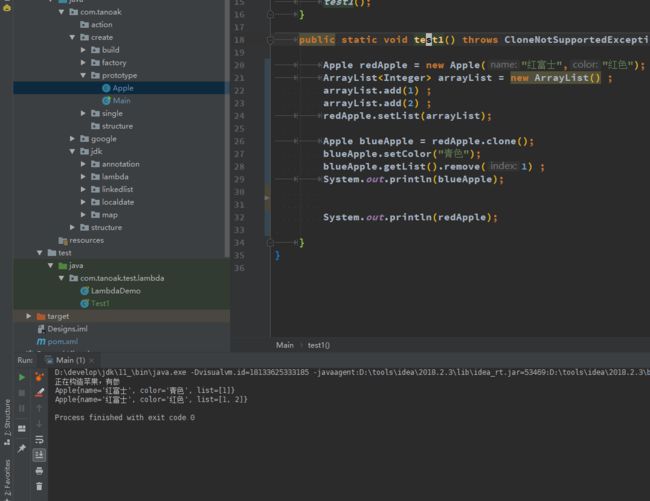Collapse the create package
The image size is (650, 501).
click(72, 37)
